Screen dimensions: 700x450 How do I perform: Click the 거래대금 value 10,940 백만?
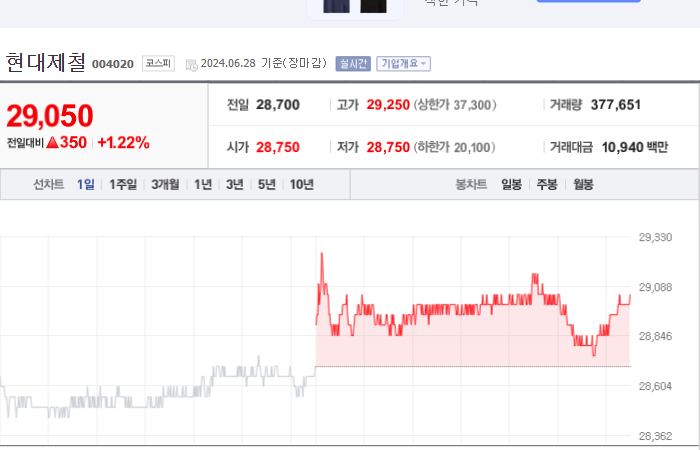click(635, 147)
